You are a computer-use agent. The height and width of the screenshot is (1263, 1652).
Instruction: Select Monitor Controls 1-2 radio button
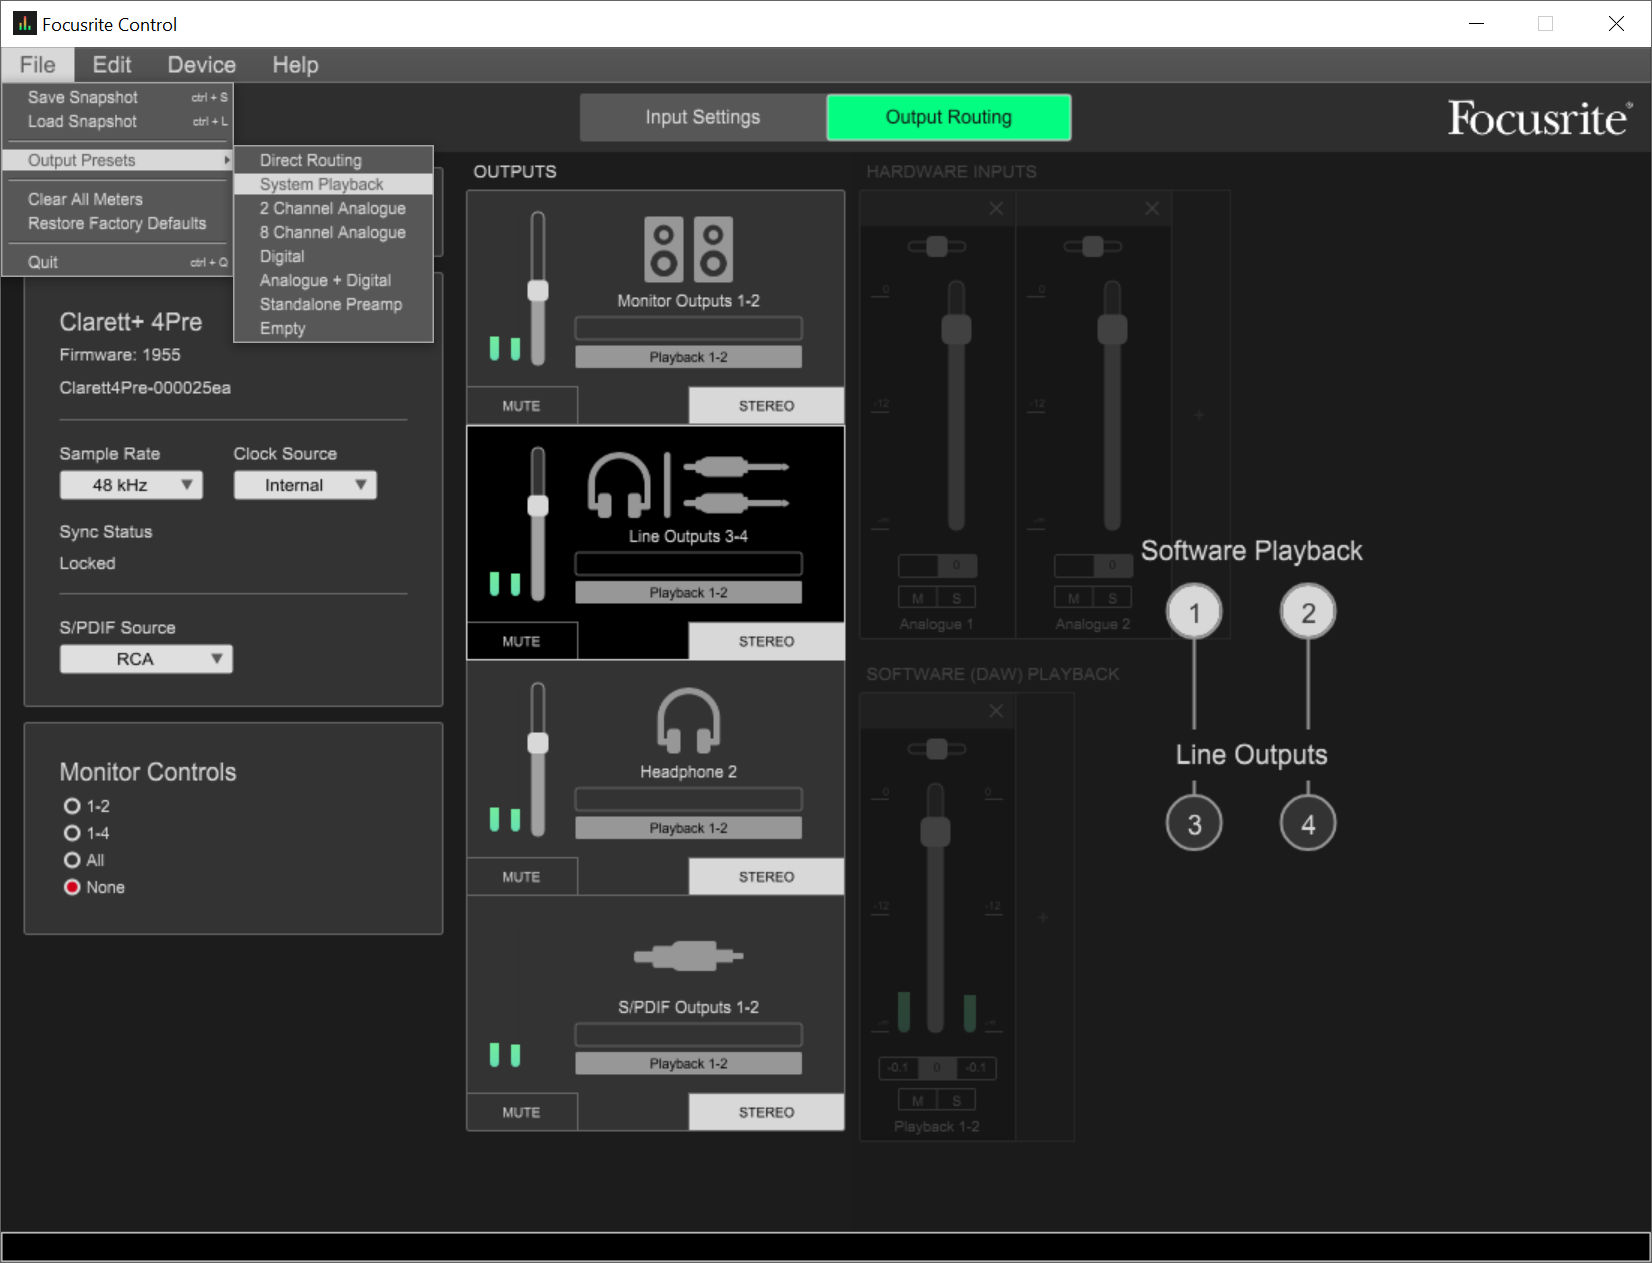(x=72, y=806)
